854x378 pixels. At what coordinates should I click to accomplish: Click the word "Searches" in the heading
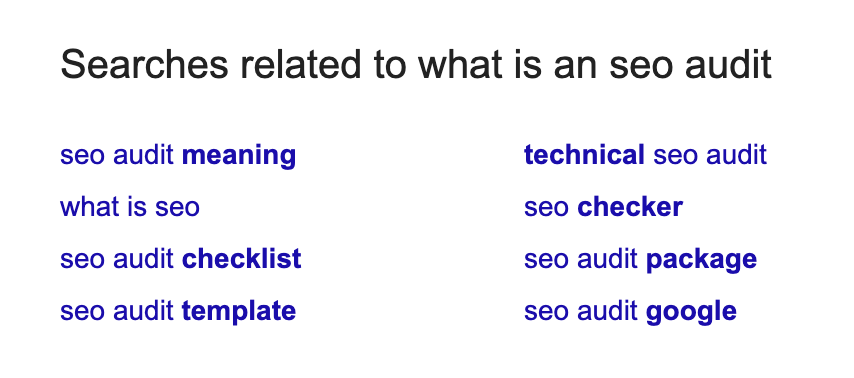pos(144,64)
